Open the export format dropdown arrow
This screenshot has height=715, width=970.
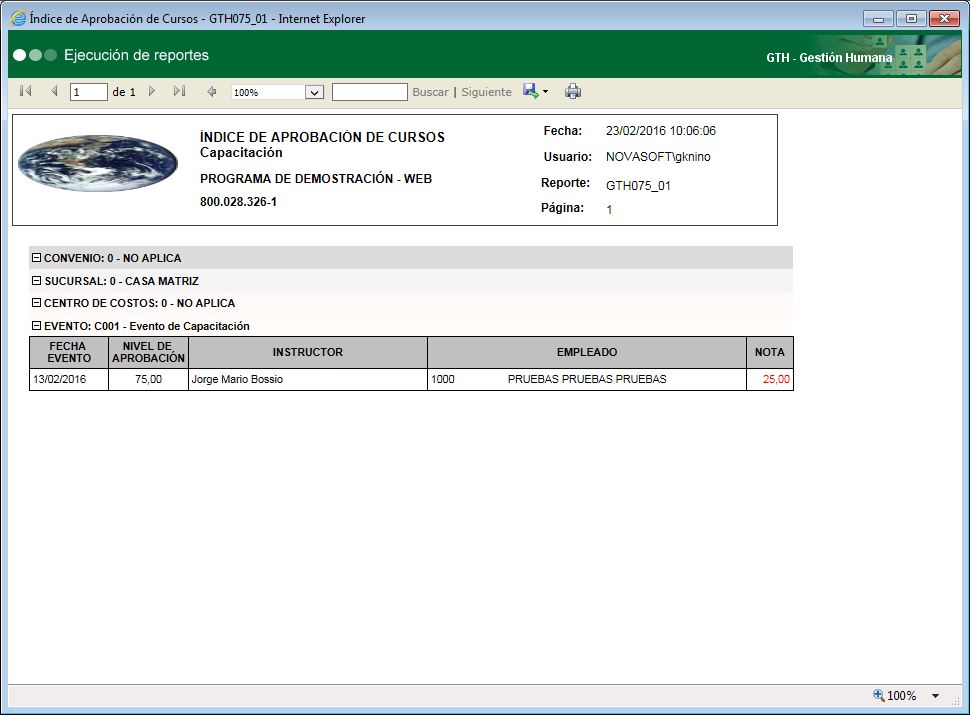point(545,92)
